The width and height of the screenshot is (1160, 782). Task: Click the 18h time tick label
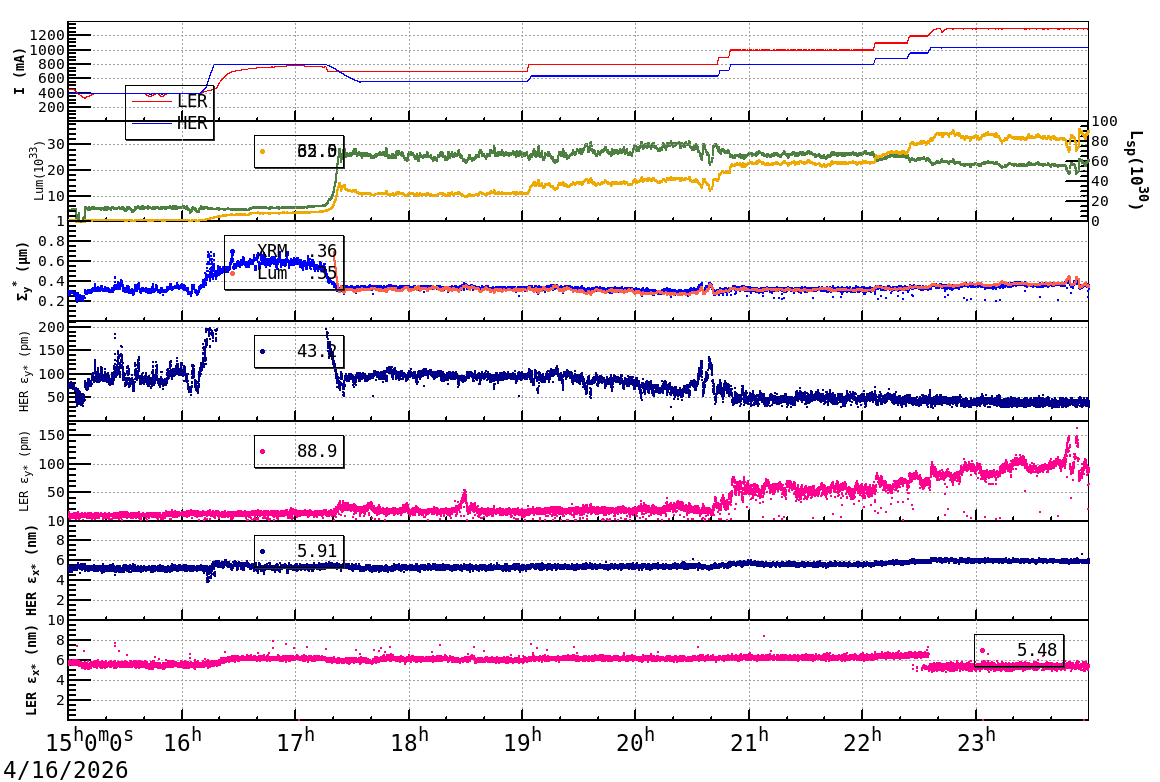409,741
